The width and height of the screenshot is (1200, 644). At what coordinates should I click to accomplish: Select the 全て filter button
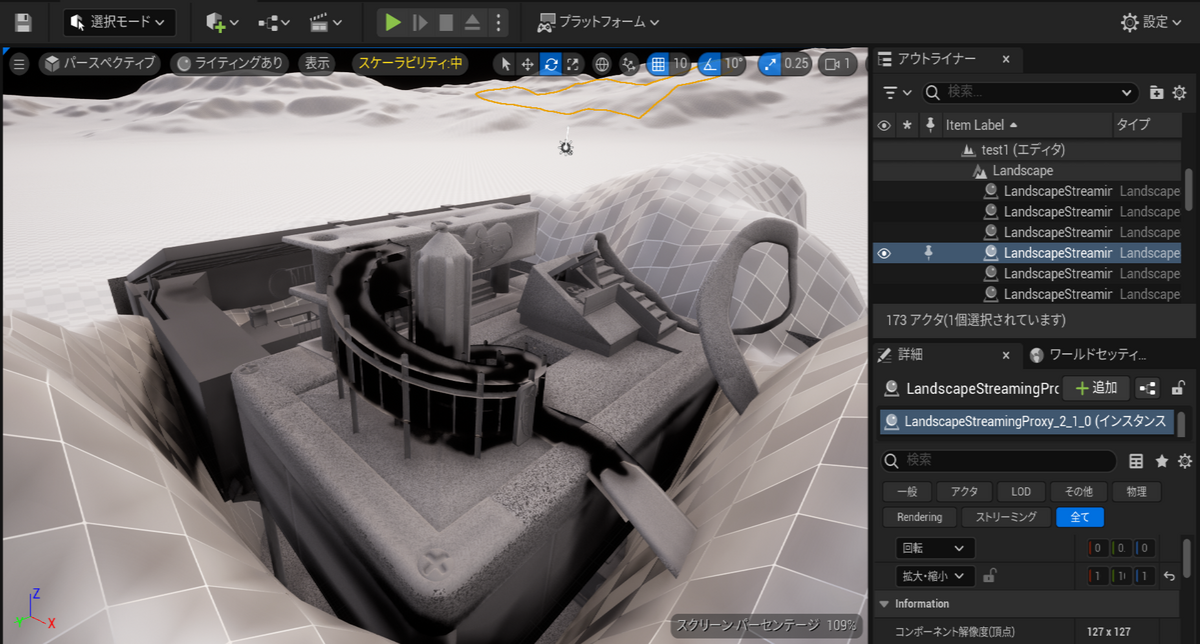1080,517
